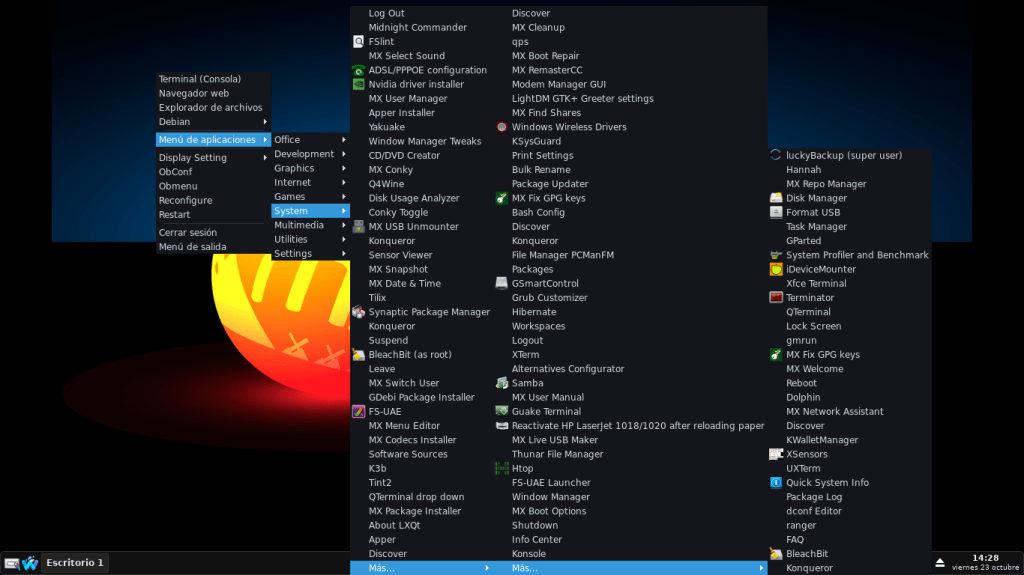The width and height of the screenshot is (1024, 575).
Task: Click the Escritorio 1 taskbar button
Action: [x=75, y=563]
